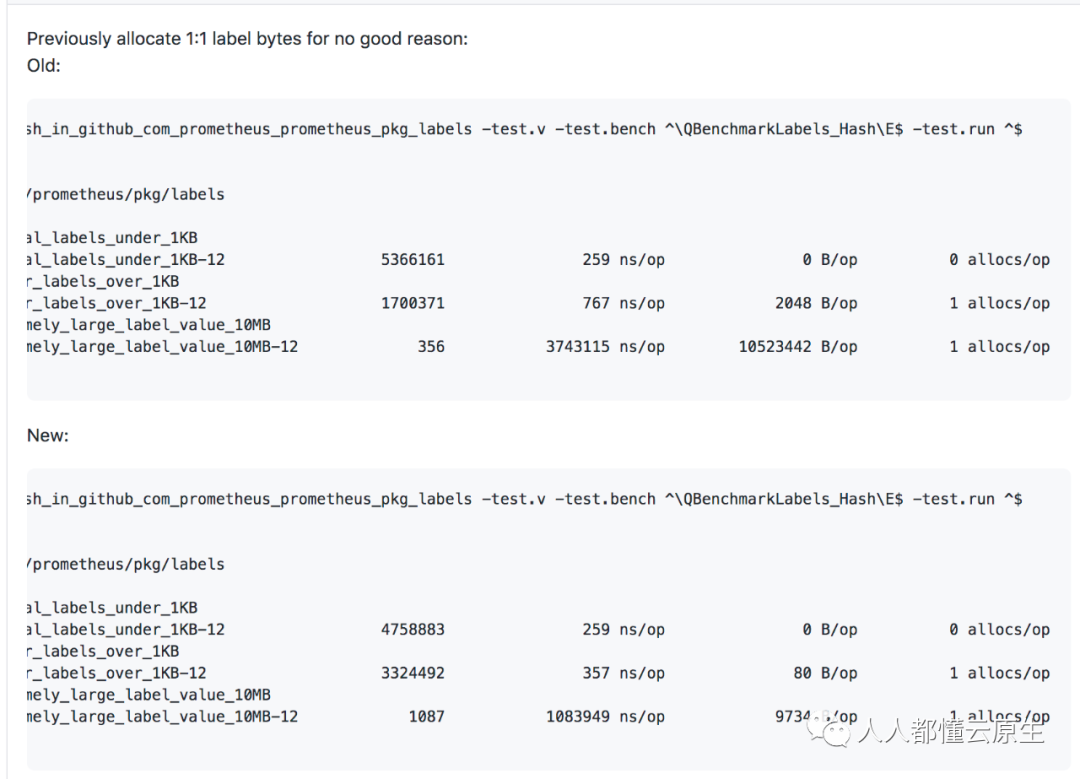Click the 10523442 B/op value
Image resolution: width=1080 pixels, height=779 pixels.
click(798, 347)
